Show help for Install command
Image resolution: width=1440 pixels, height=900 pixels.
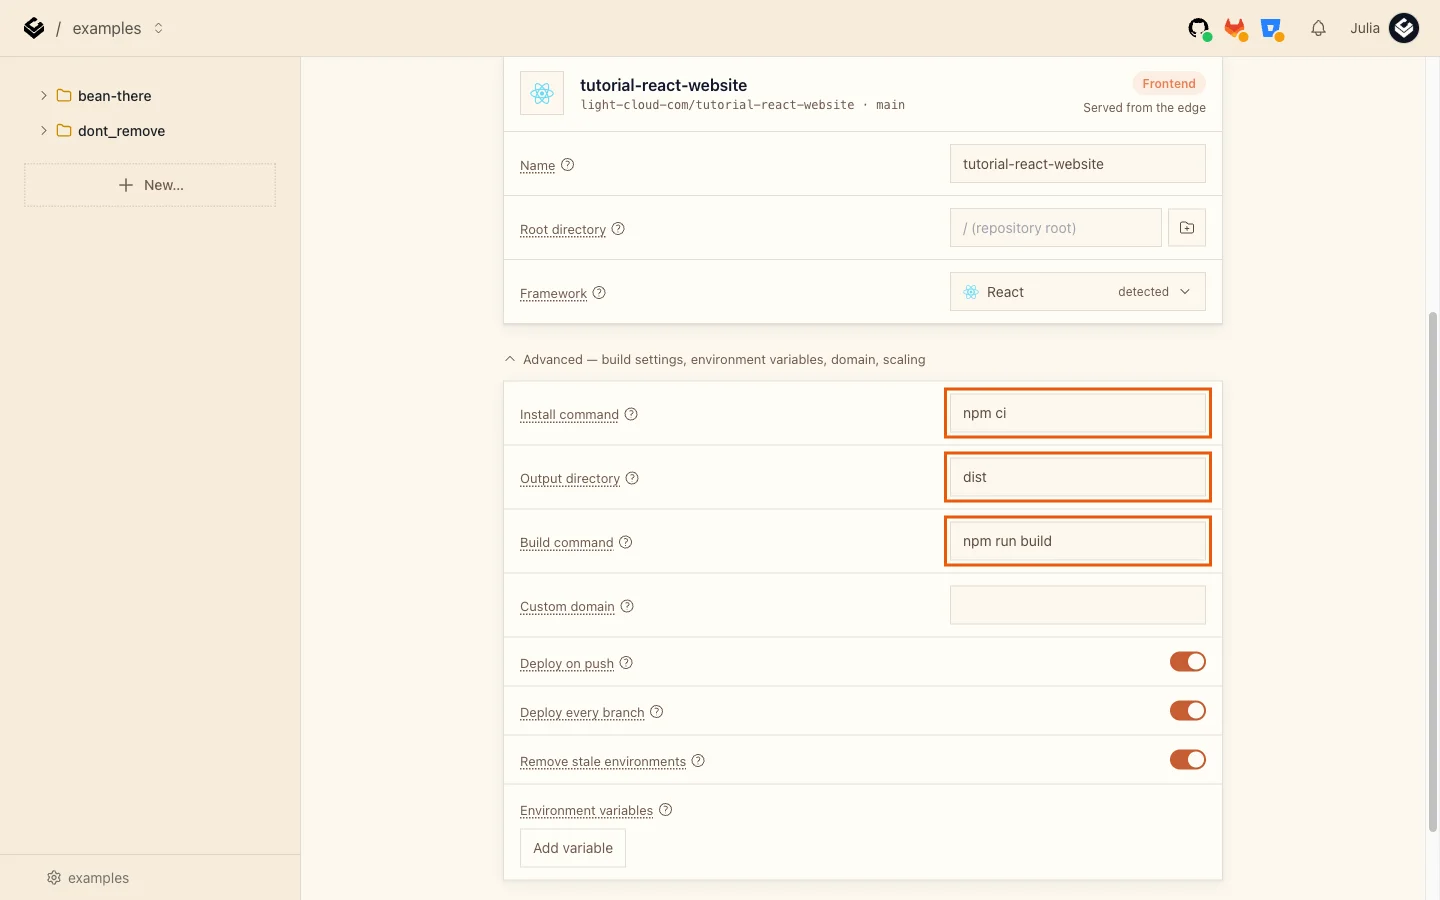[x=631, y=414]
